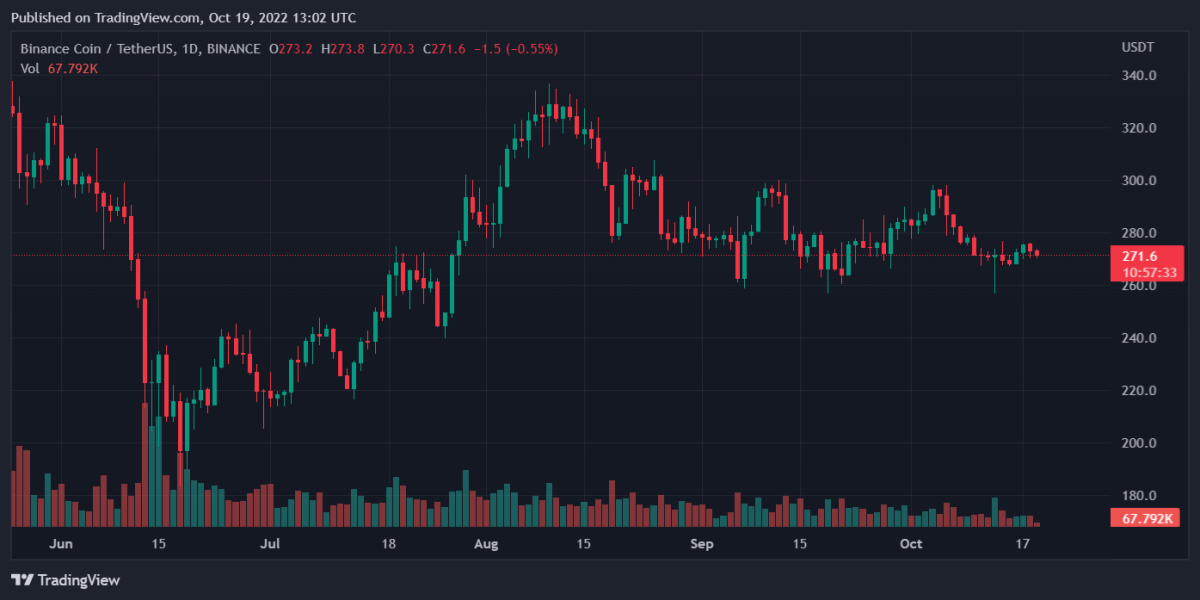This screenshot has height=600, width=1200.
Task: Click the dotted current price line
Action: tap(600, 255)
